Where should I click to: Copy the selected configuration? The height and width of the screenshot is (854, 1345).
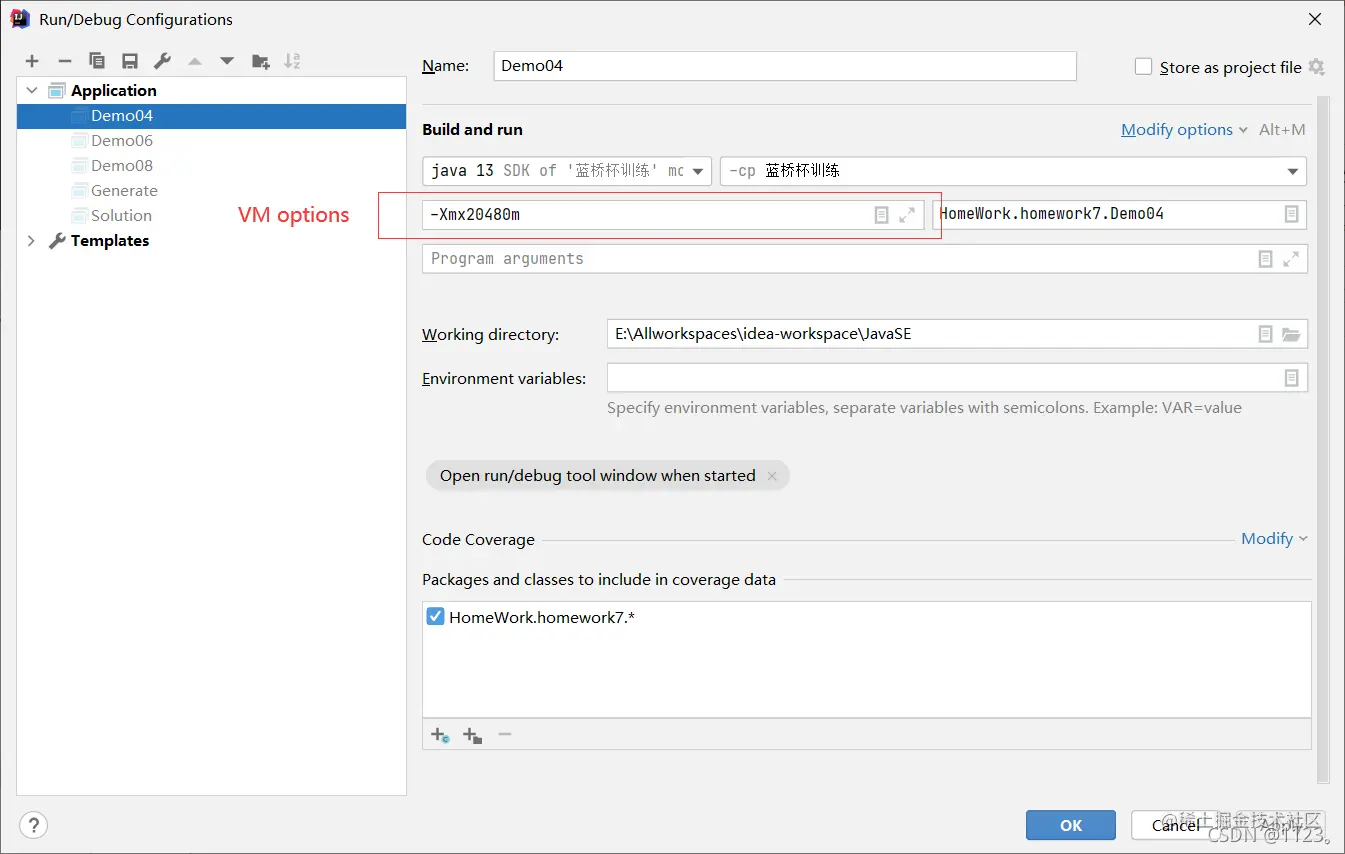point(97,61)
